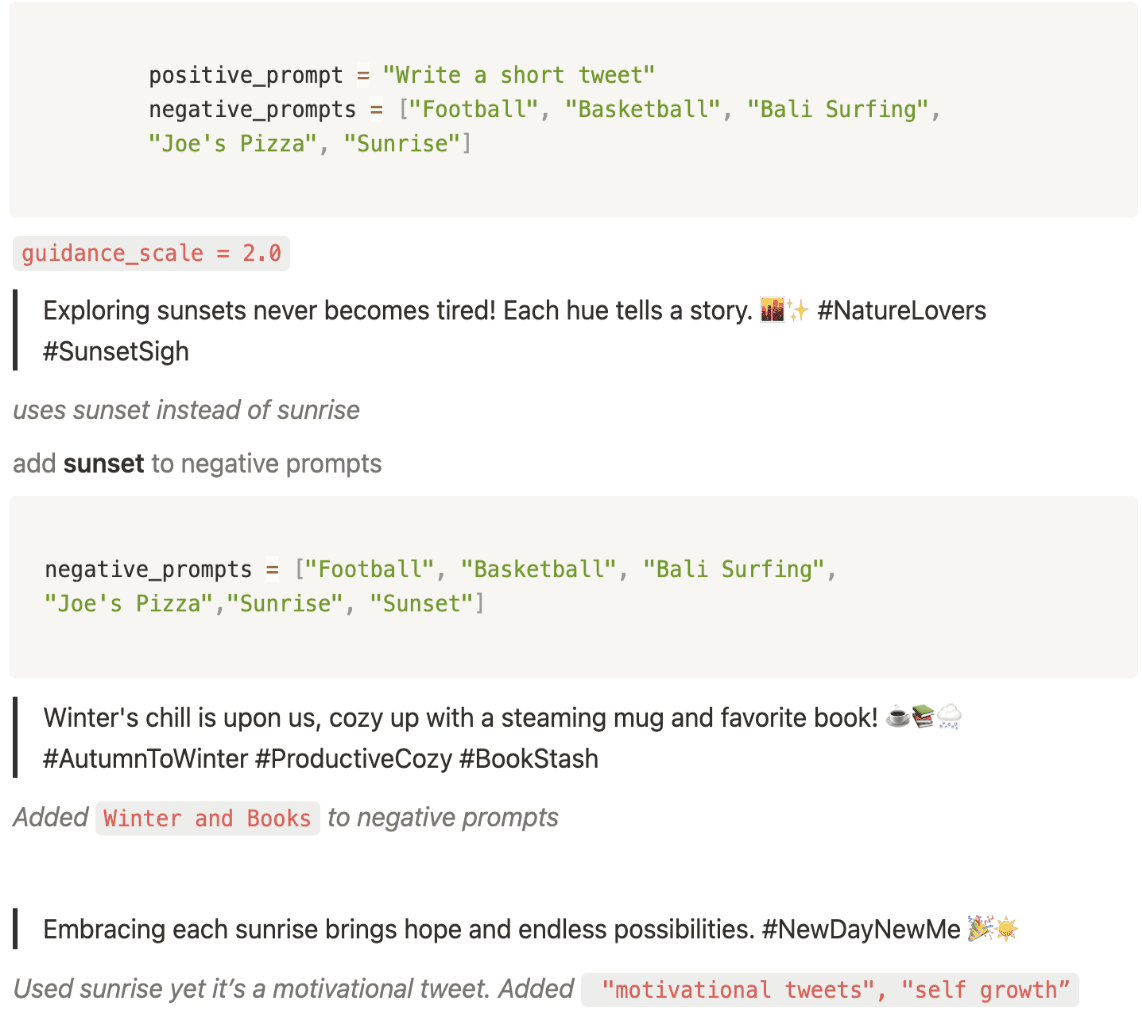
Task: Click the "motivational tweets", "self growth" code snippet
Action: (830, 991)
